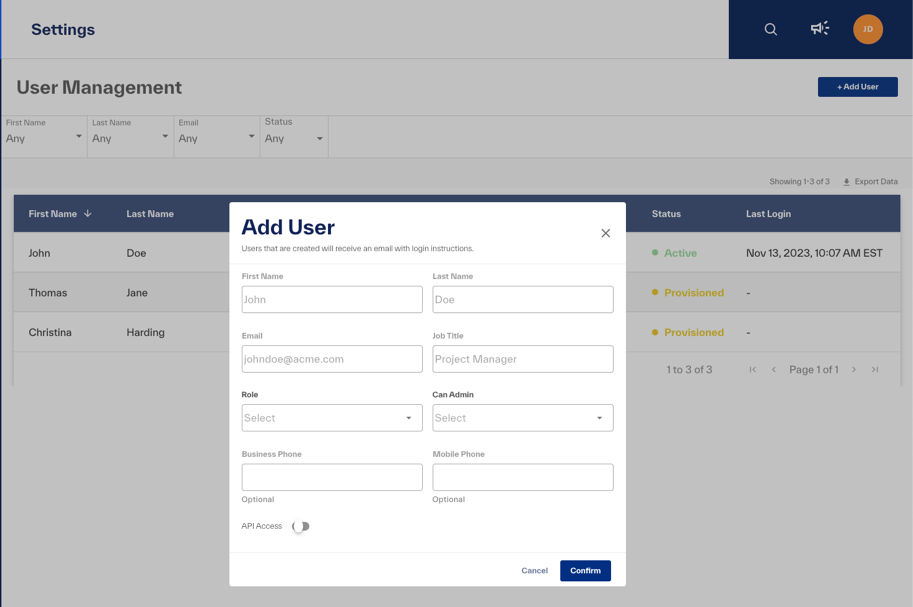Click the Active status for John
This screenshot has width=913, height=607.
674,253
